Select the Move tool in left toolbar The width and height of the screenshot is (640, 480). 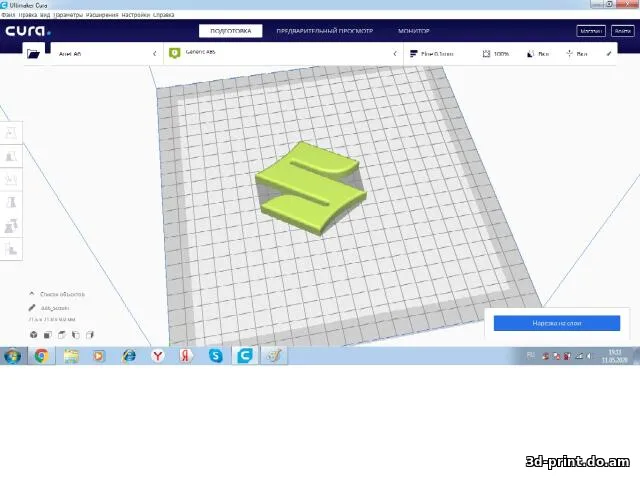coord(11,133)
